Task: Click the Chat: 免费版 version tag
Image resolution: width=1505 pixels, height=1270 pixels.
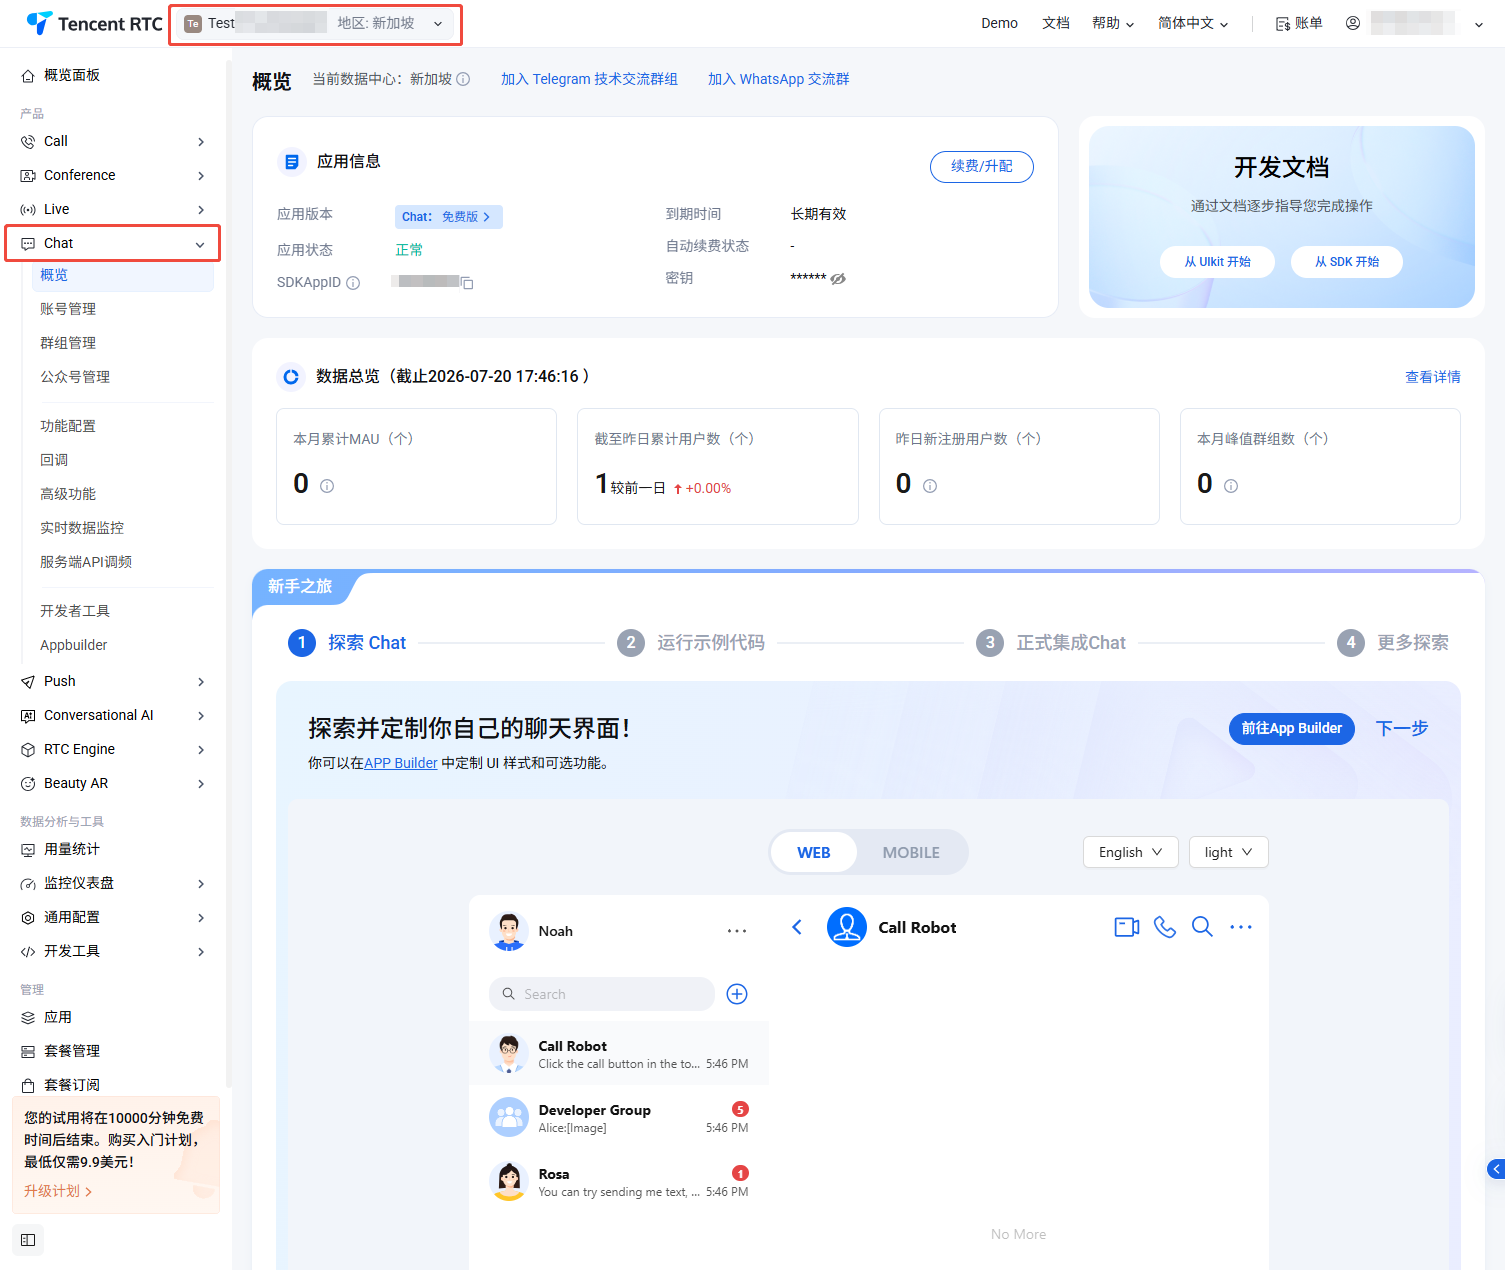Action: point(448,217)
